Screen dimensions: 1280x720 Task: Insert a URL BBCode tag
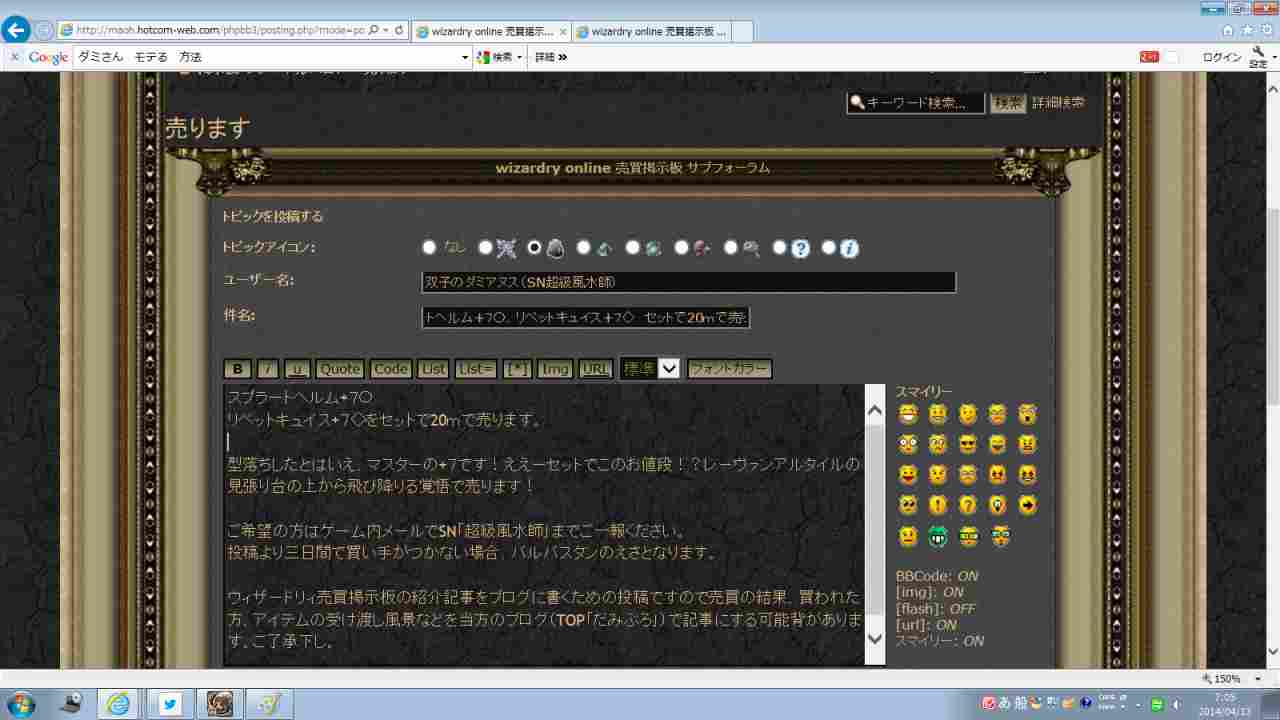[596, 369]
